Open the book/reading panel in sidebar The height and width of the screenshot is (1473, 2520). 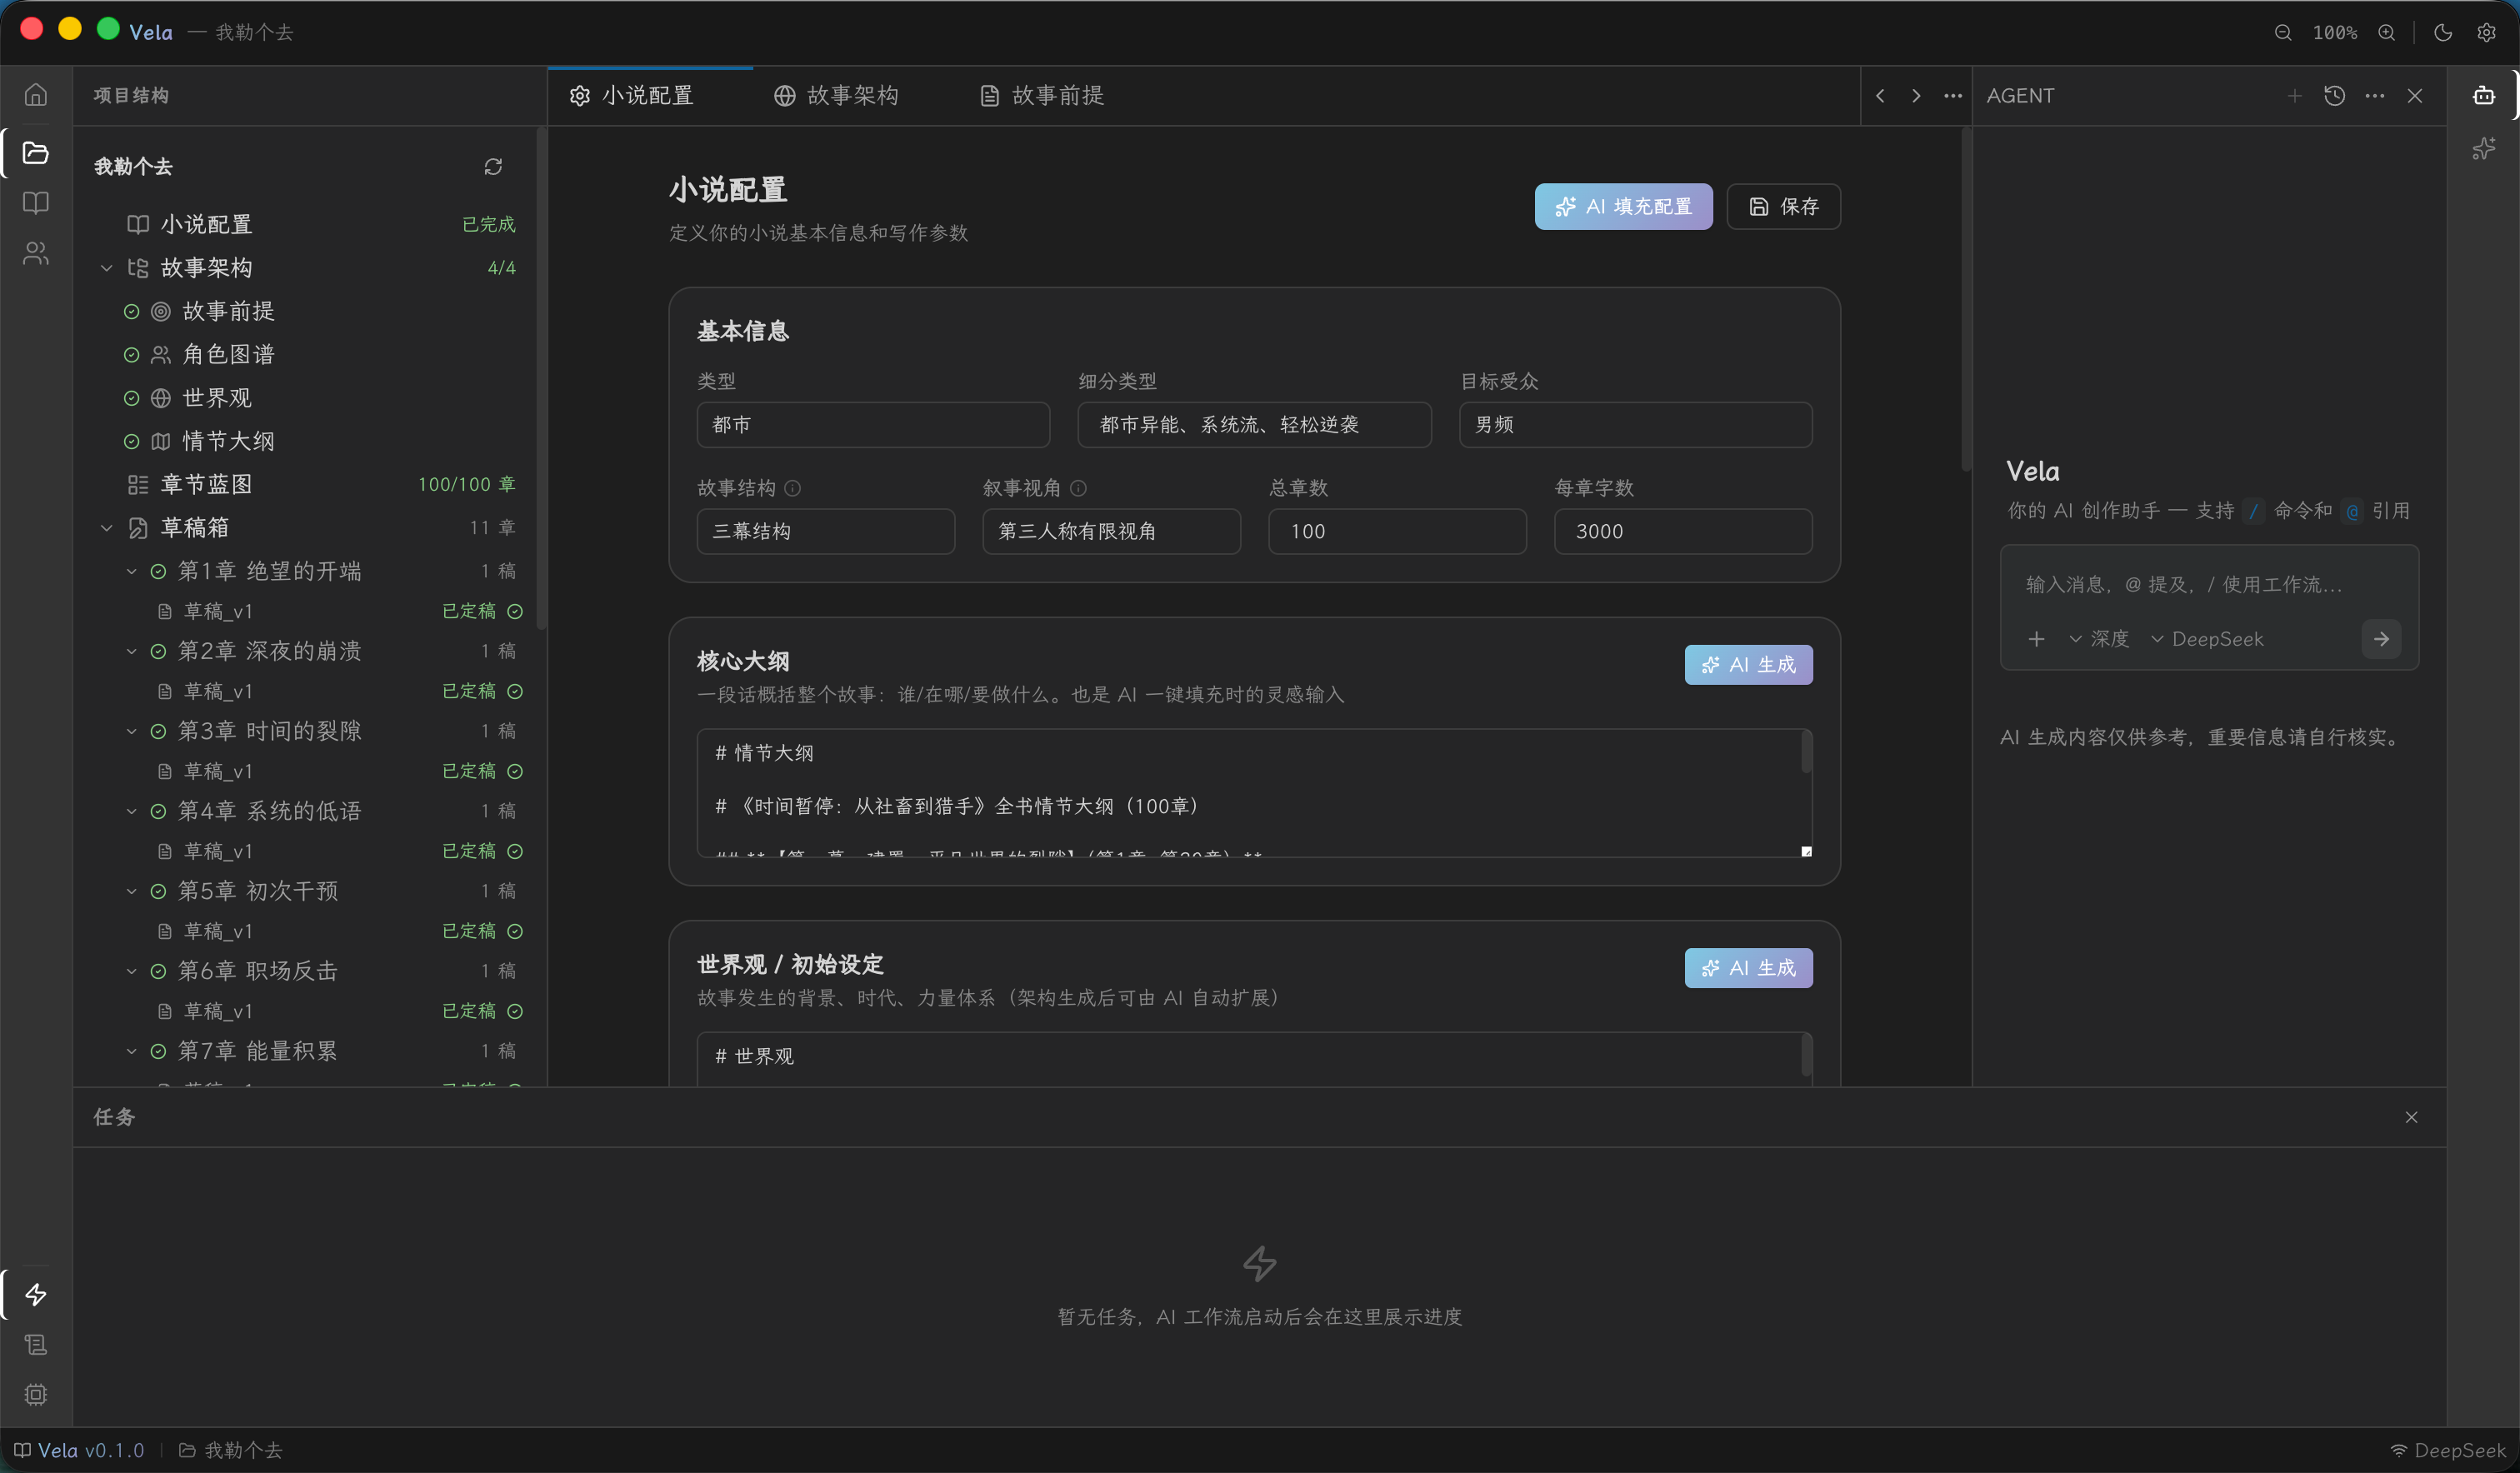(x=36, y=203)
